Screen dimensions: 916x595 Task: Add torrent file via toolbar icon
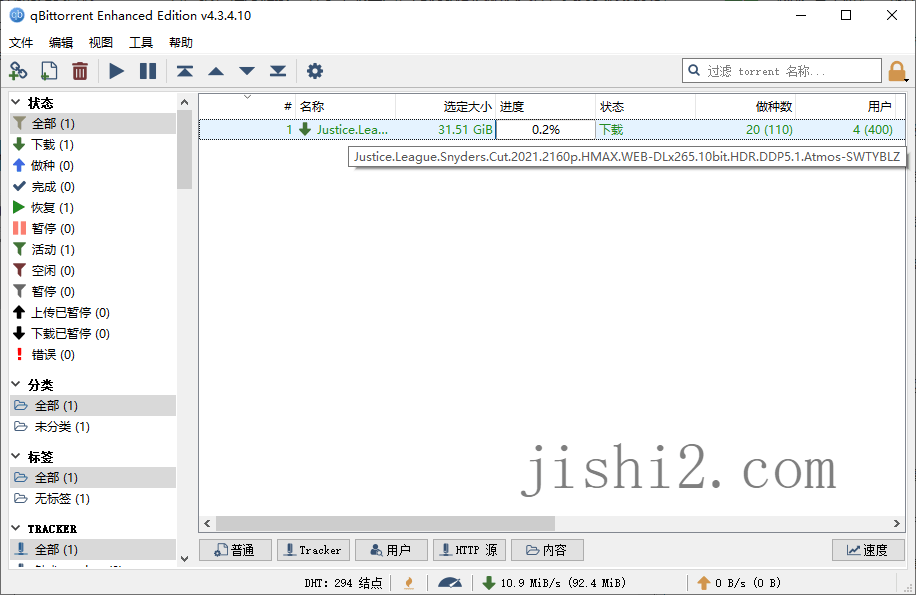pos(49,71)
